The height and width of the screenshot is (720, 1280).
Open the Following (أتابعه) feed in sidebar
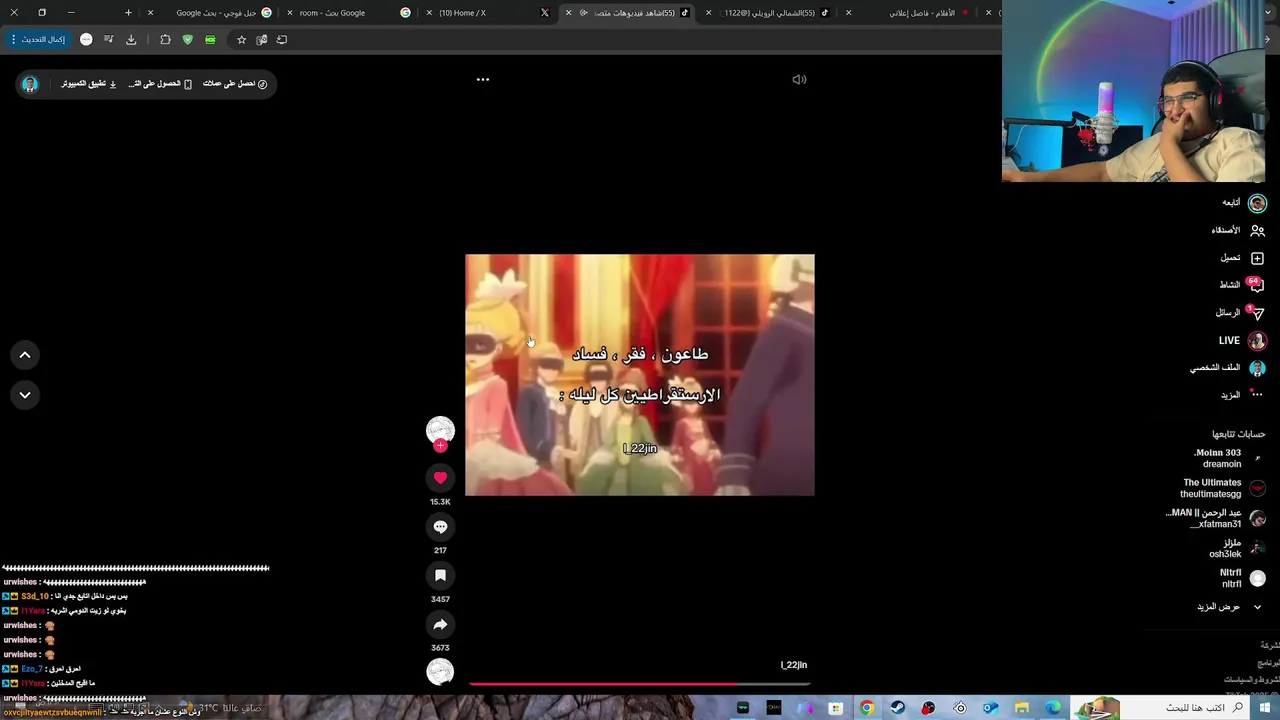(1244, 203)
